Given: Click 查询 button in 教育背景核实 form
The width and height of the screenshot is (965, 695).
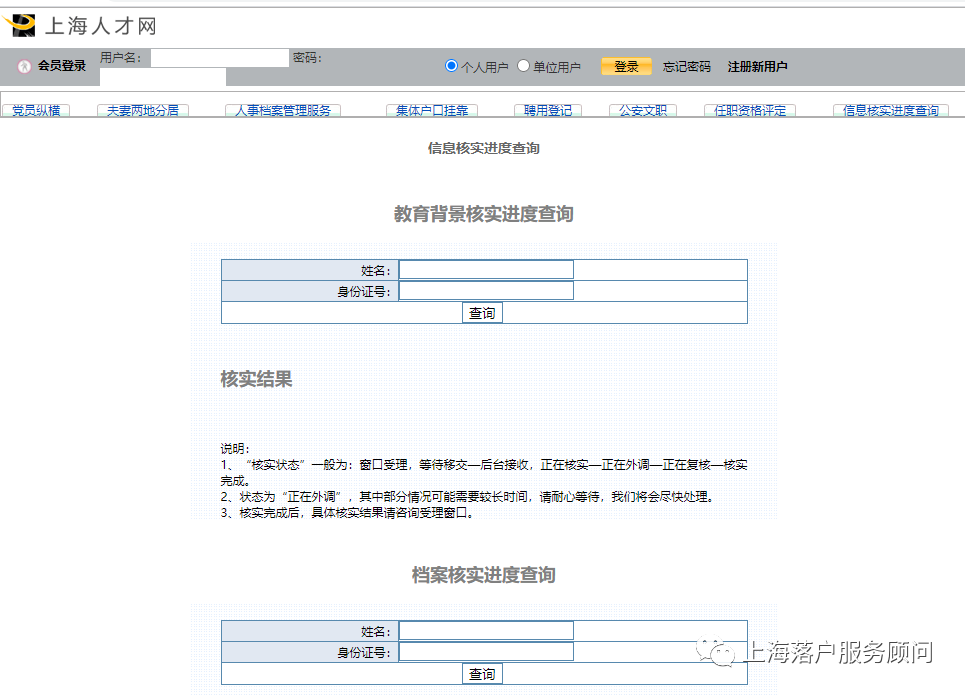Looking at the screenshot, I should (482, 313).
